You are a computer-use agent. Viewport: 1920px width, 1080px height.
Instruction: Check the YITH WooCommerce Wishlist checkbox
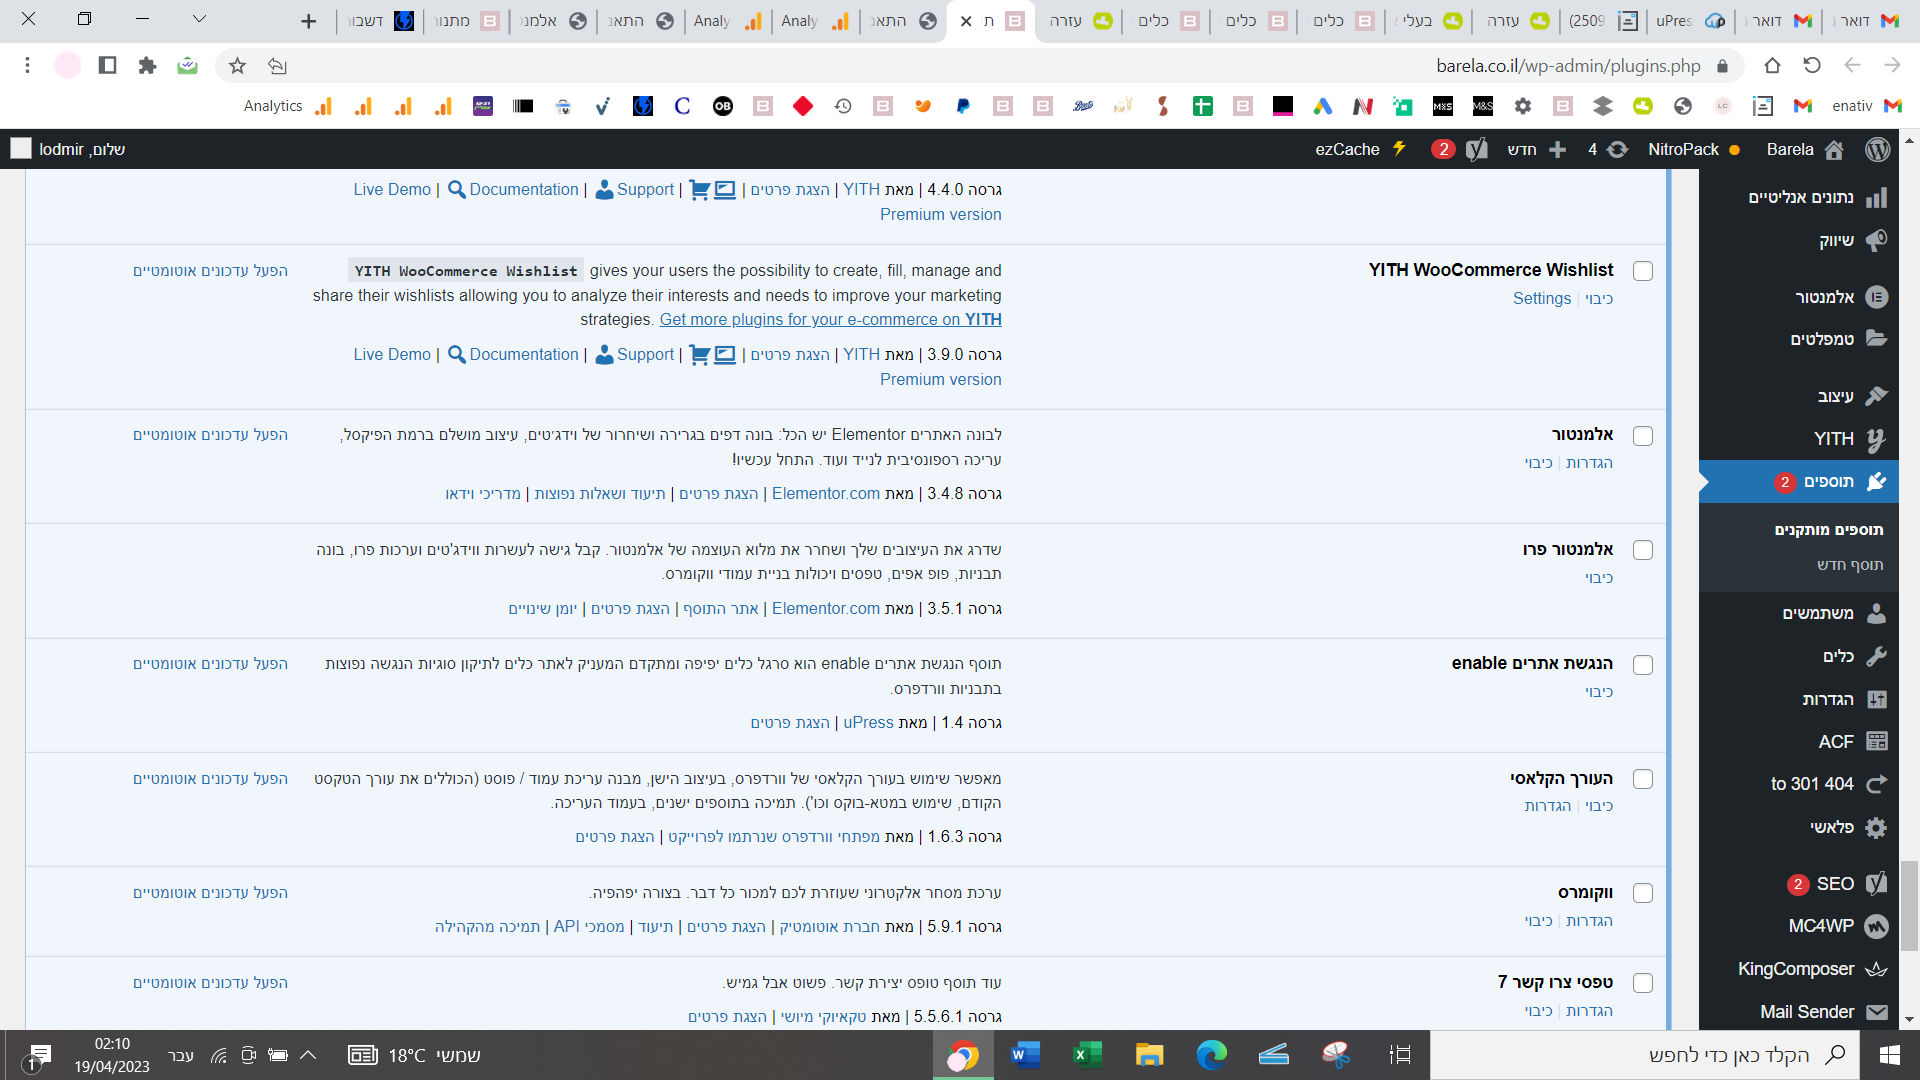click(1642, 271)
